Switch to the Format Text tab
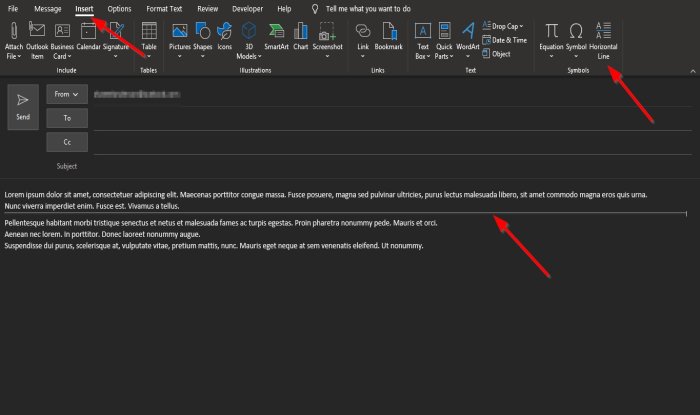700x415 pixels. click(164, 8)
